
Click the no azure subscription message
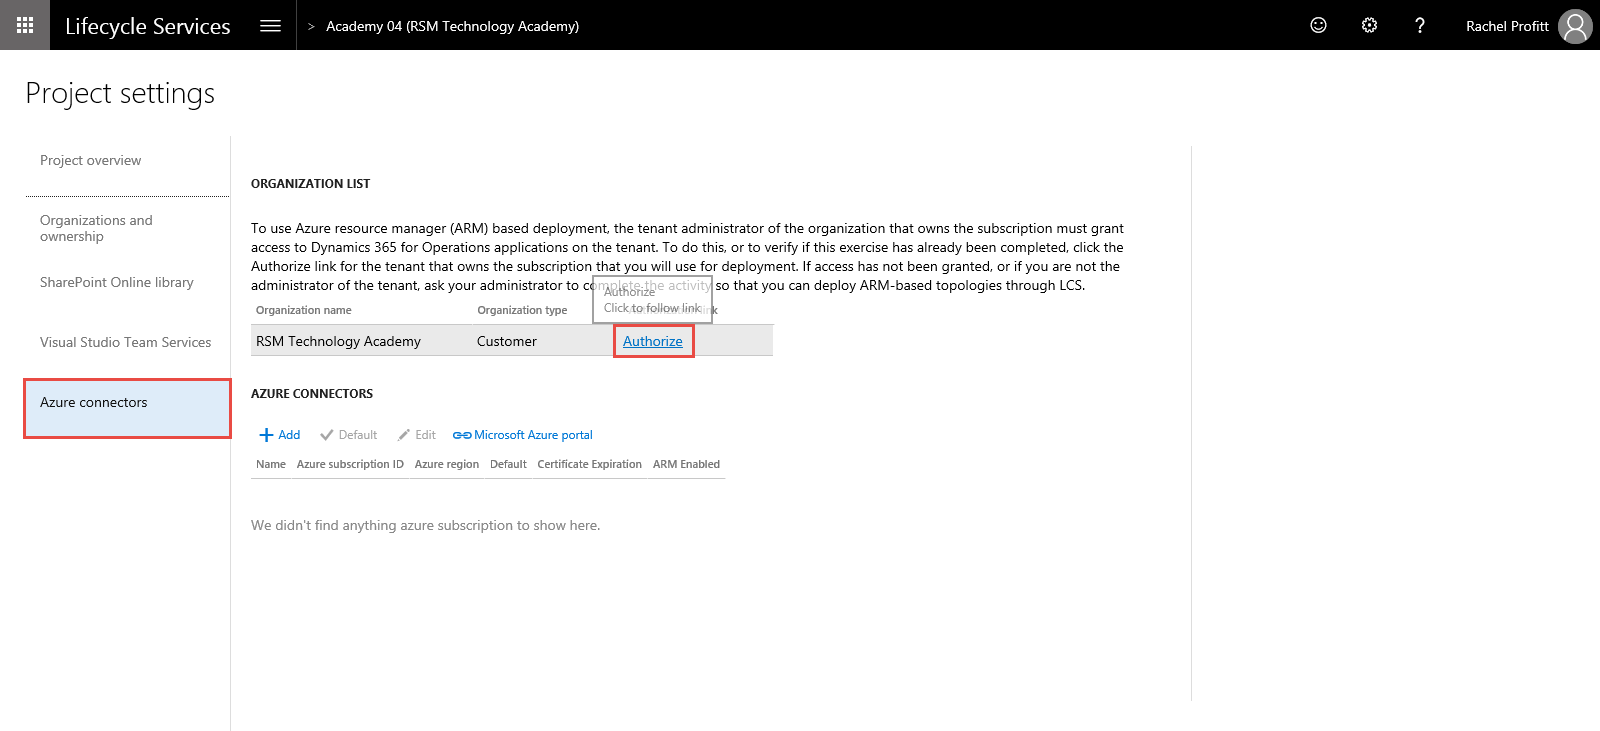coord(426,525)
